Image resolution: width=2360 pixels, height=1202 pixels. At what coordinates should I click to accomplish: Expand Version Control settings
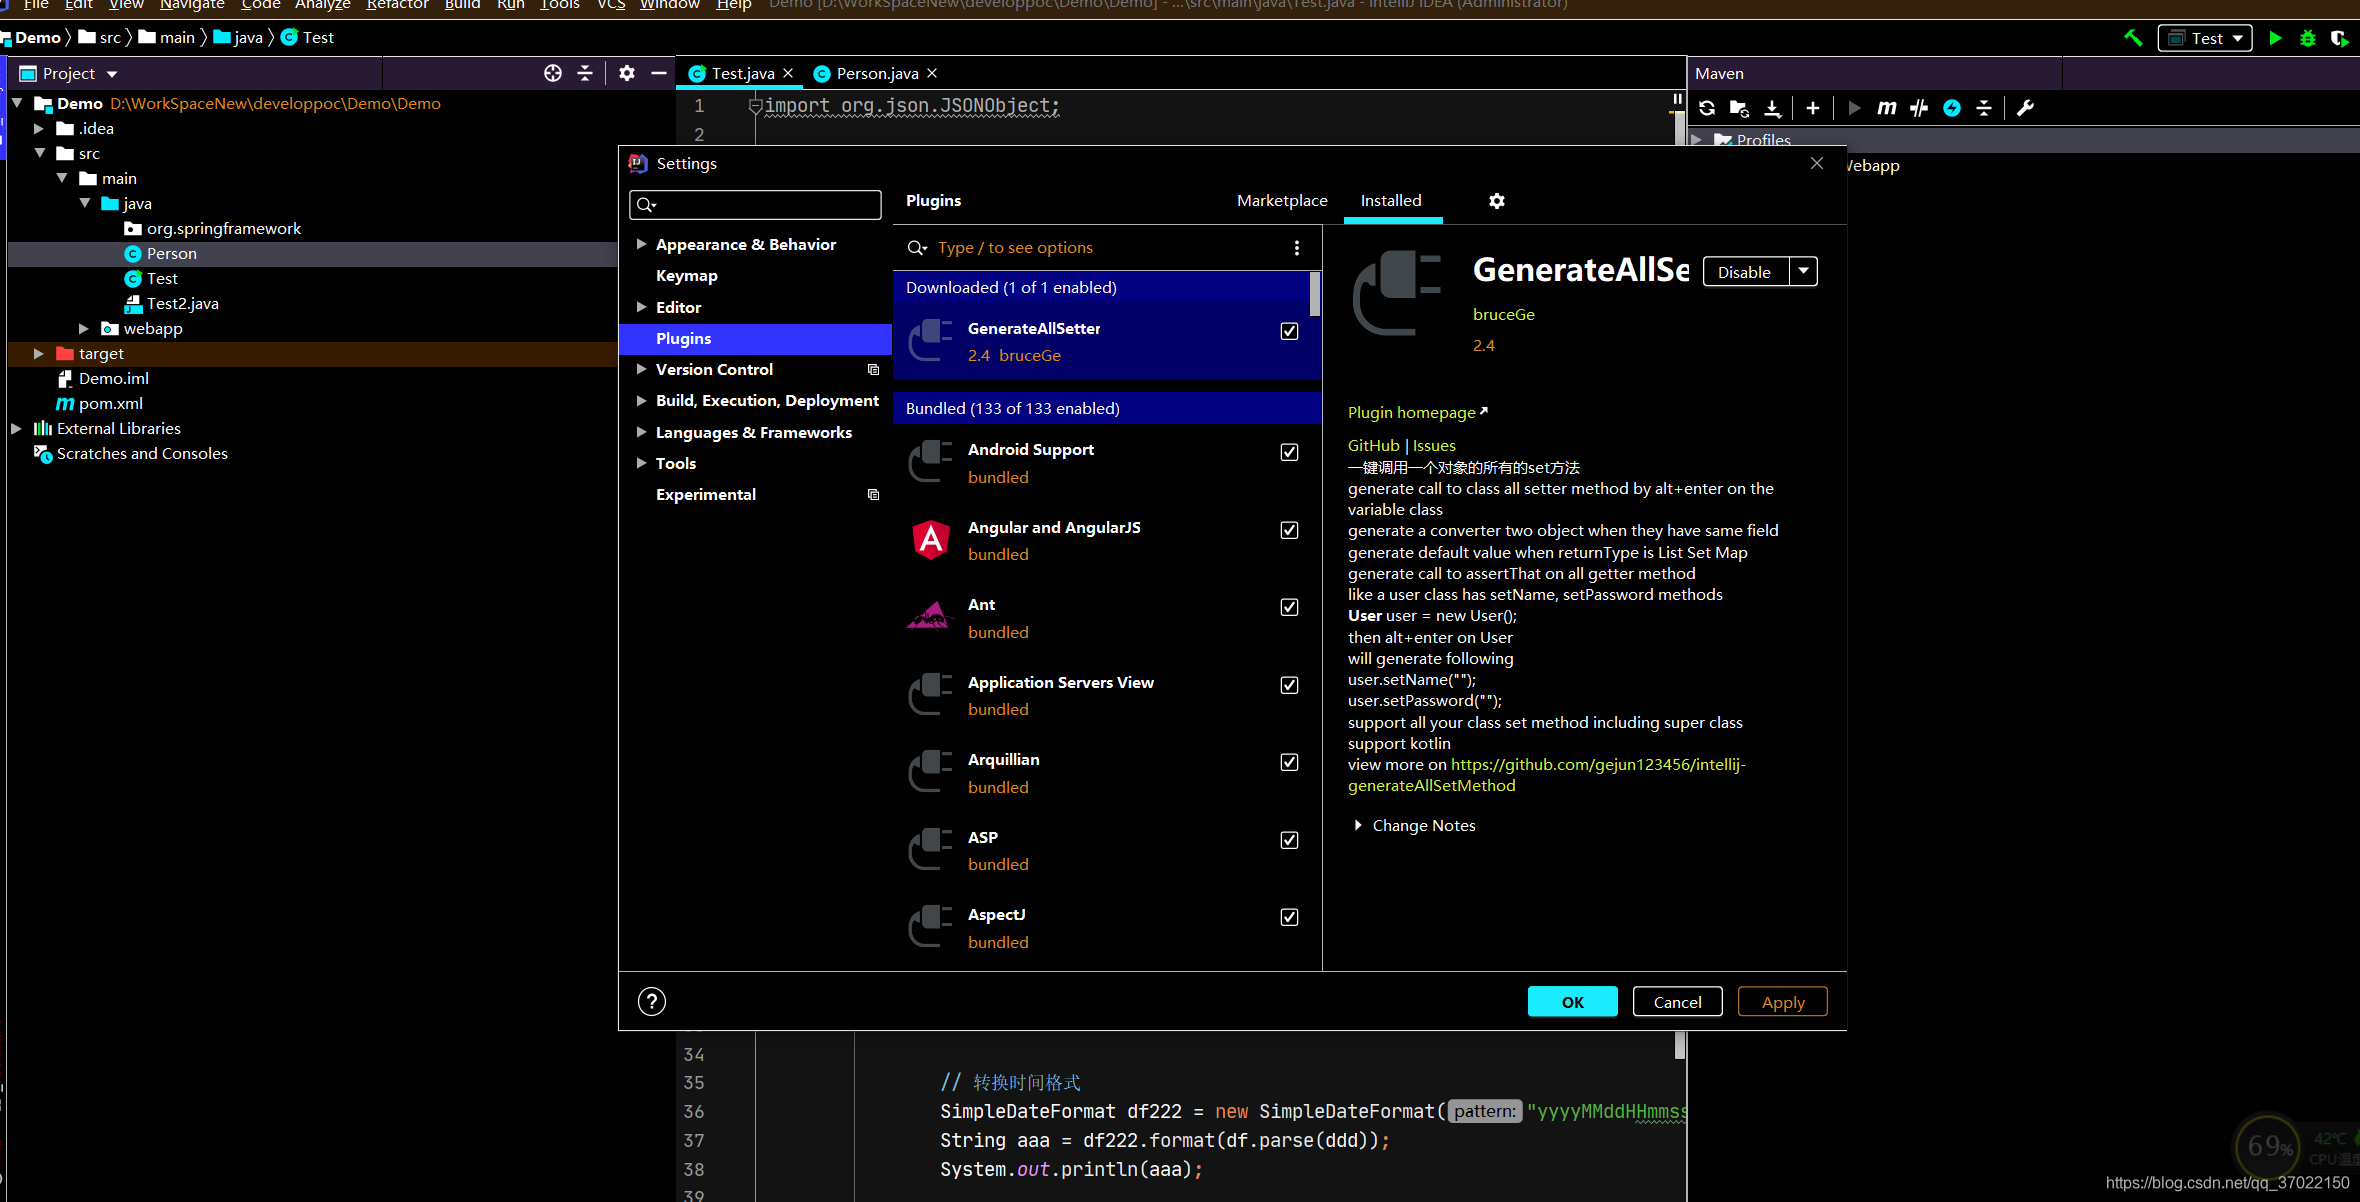[641, 369]
